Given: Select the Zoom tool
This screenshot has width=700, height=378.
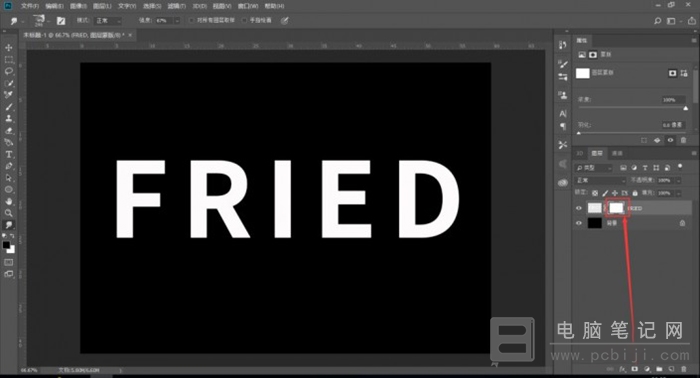Looking at the screenshot, I should coord(8,213).
